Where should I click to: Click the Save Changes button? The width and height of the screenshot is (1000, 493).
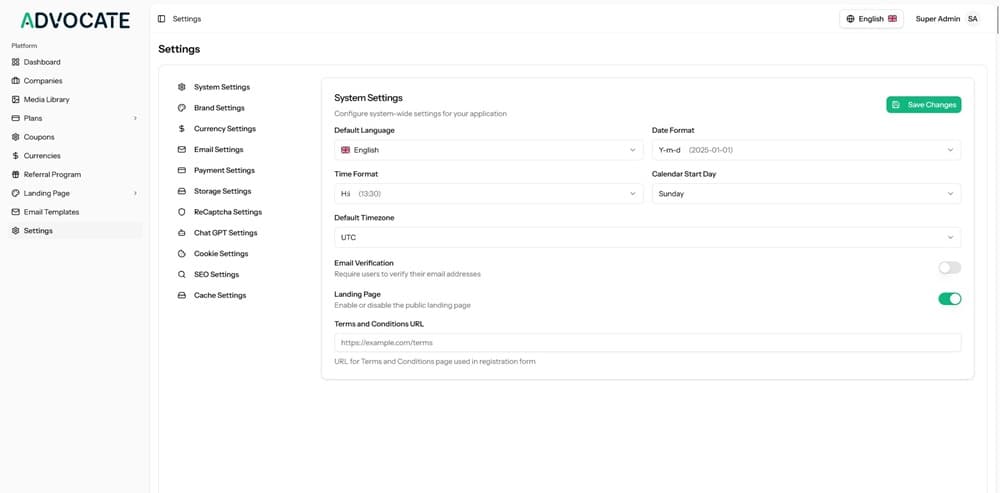tap(923, 105)
